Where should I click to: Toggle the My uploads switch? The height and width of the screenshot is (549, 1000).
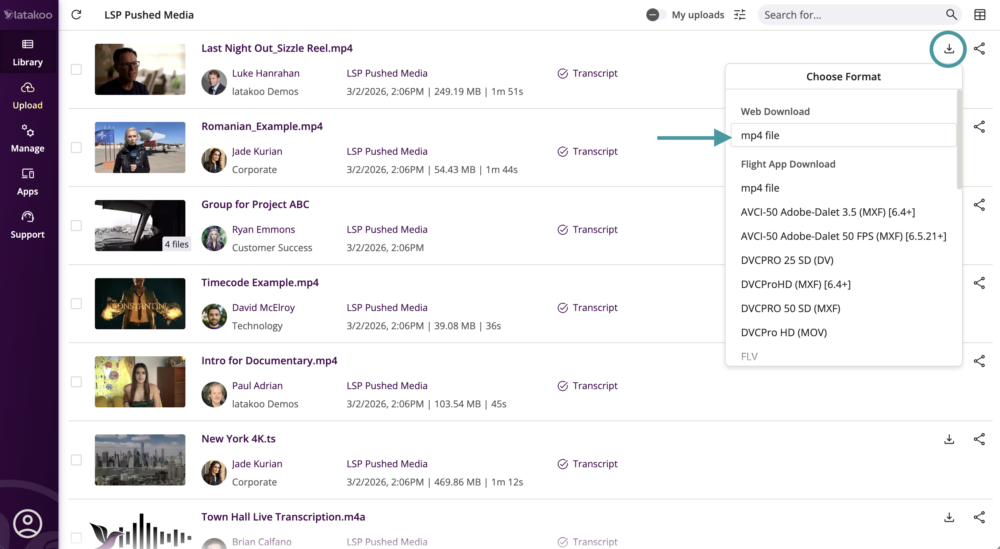pos(655,15)
